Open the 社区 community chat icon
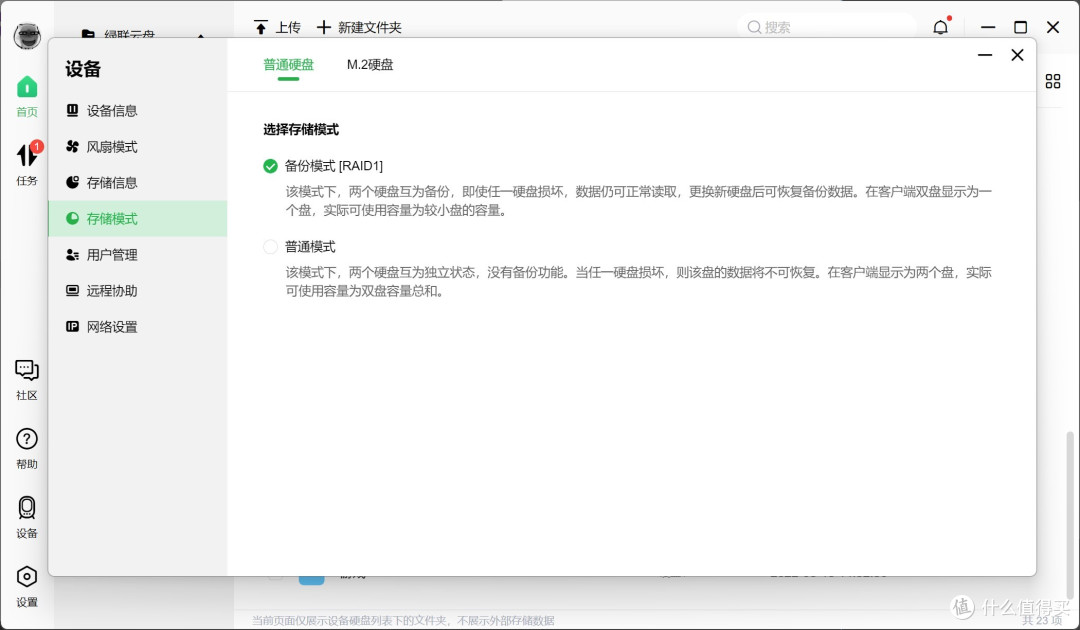The image size is (1080, 630). coord(27,379)
